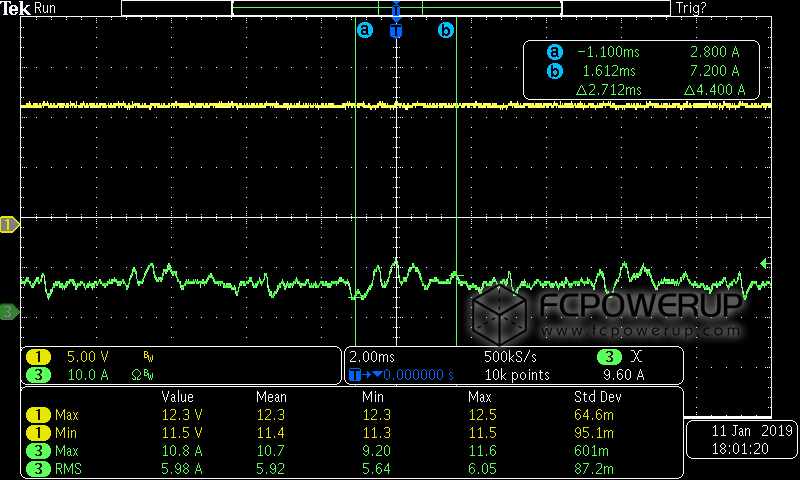This screenshot has height=480, width=800.
Task: Select trigger delay 0.000000 s readout
Action: (x=418, y=375)
